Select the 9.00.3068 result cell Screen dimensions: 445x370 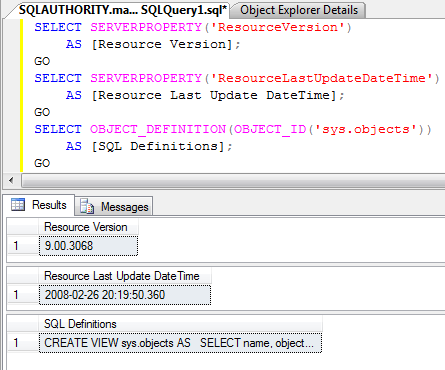click(88, 246)
